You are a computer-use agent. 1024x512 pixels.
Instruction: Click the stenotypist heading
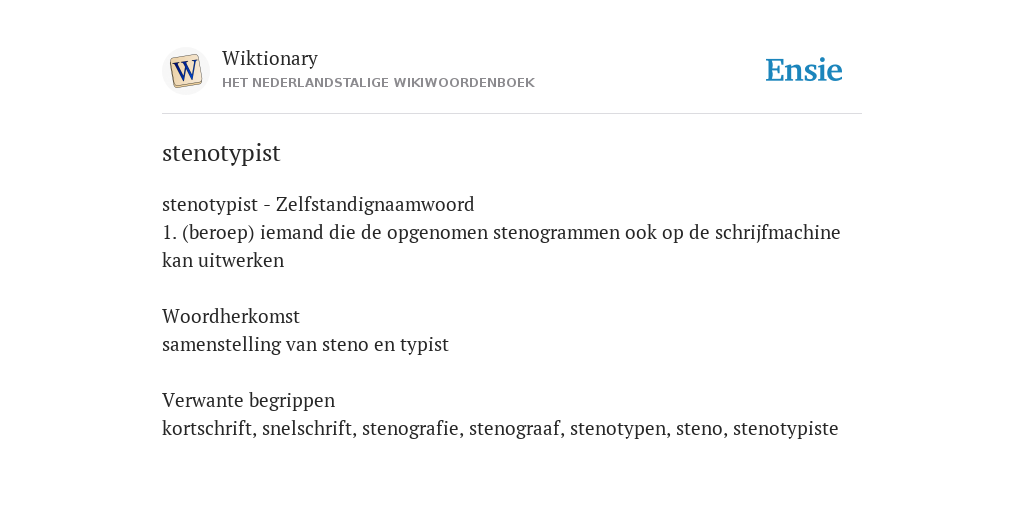[221, 153]
